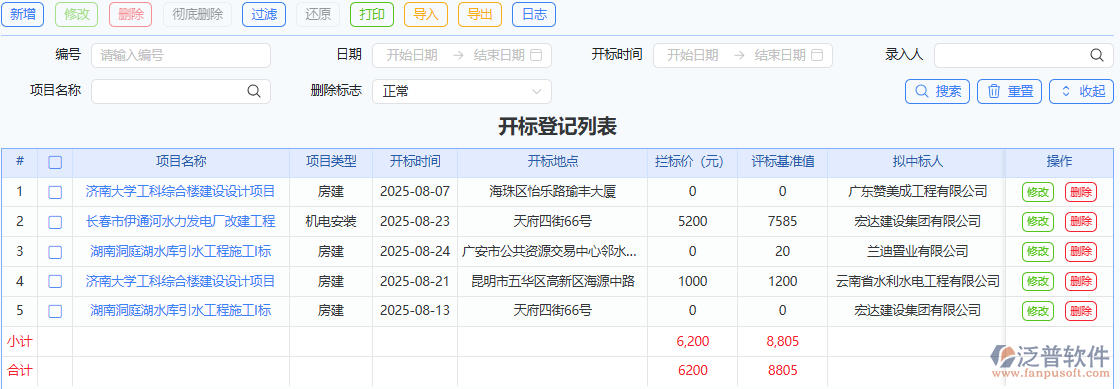This screenshot has width=1120, height=389.
Task: Open the 删除标志 dropdown
Action: click(461, 91)
